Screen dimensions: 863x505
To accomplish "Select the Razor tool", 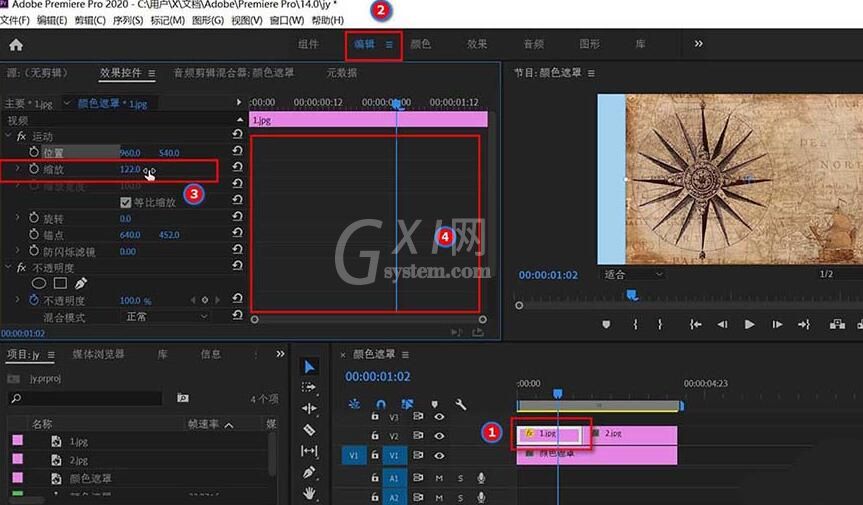I will pos(309,430).
